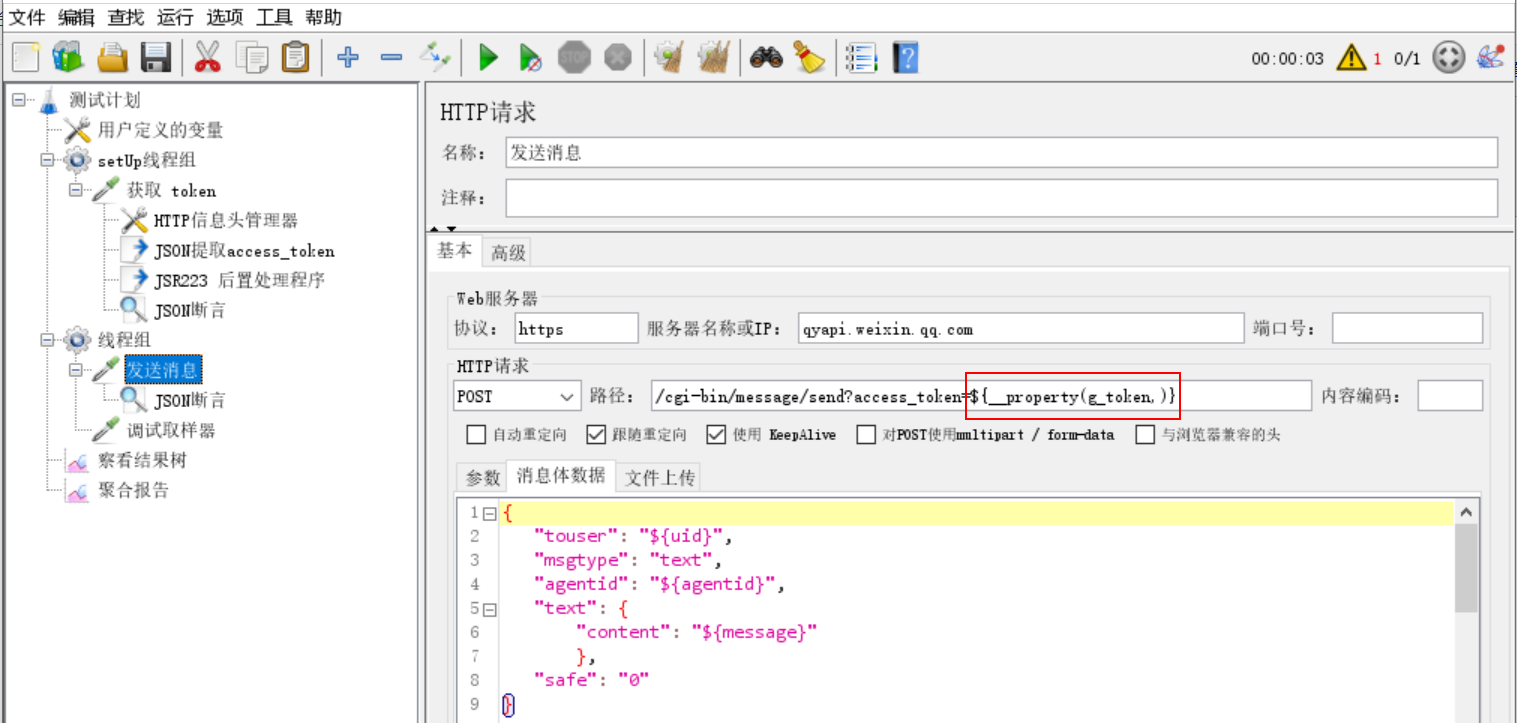Click the Open file folder icon
Viewport: 1517px width, 723px height.
click(x=112, y=56)
